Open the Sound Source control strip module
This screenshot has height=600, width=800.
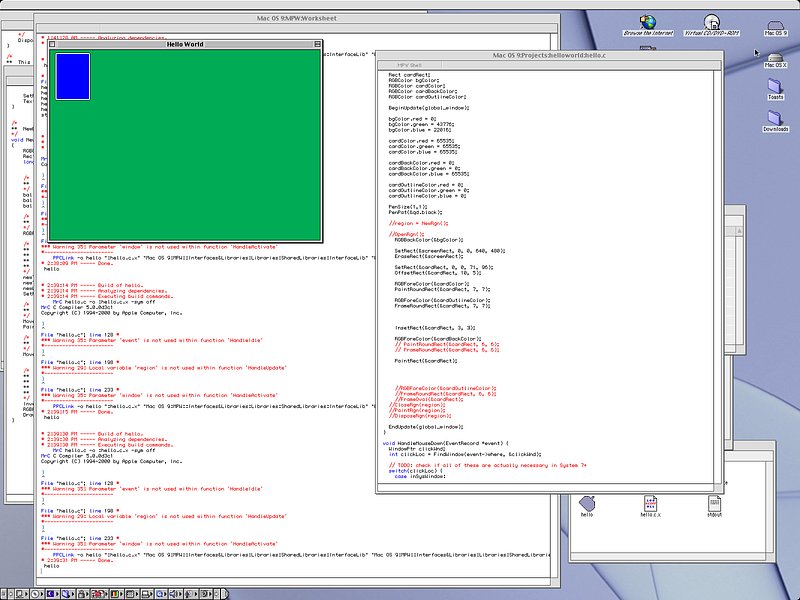tap(190, 594)
